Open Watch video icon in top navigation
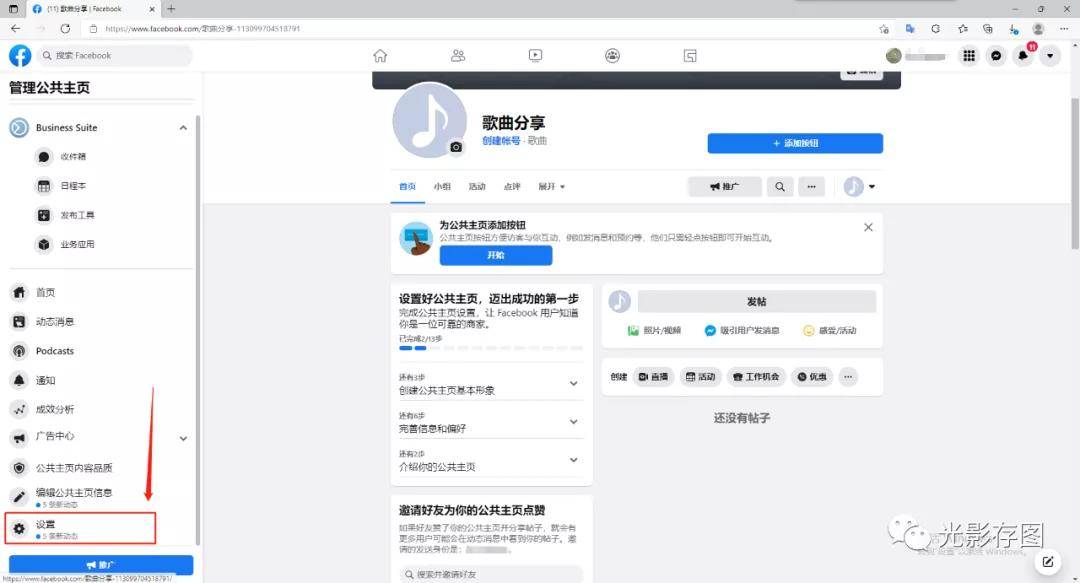The height and width of the screenshot is (583, 1080). tap(535, 56)
